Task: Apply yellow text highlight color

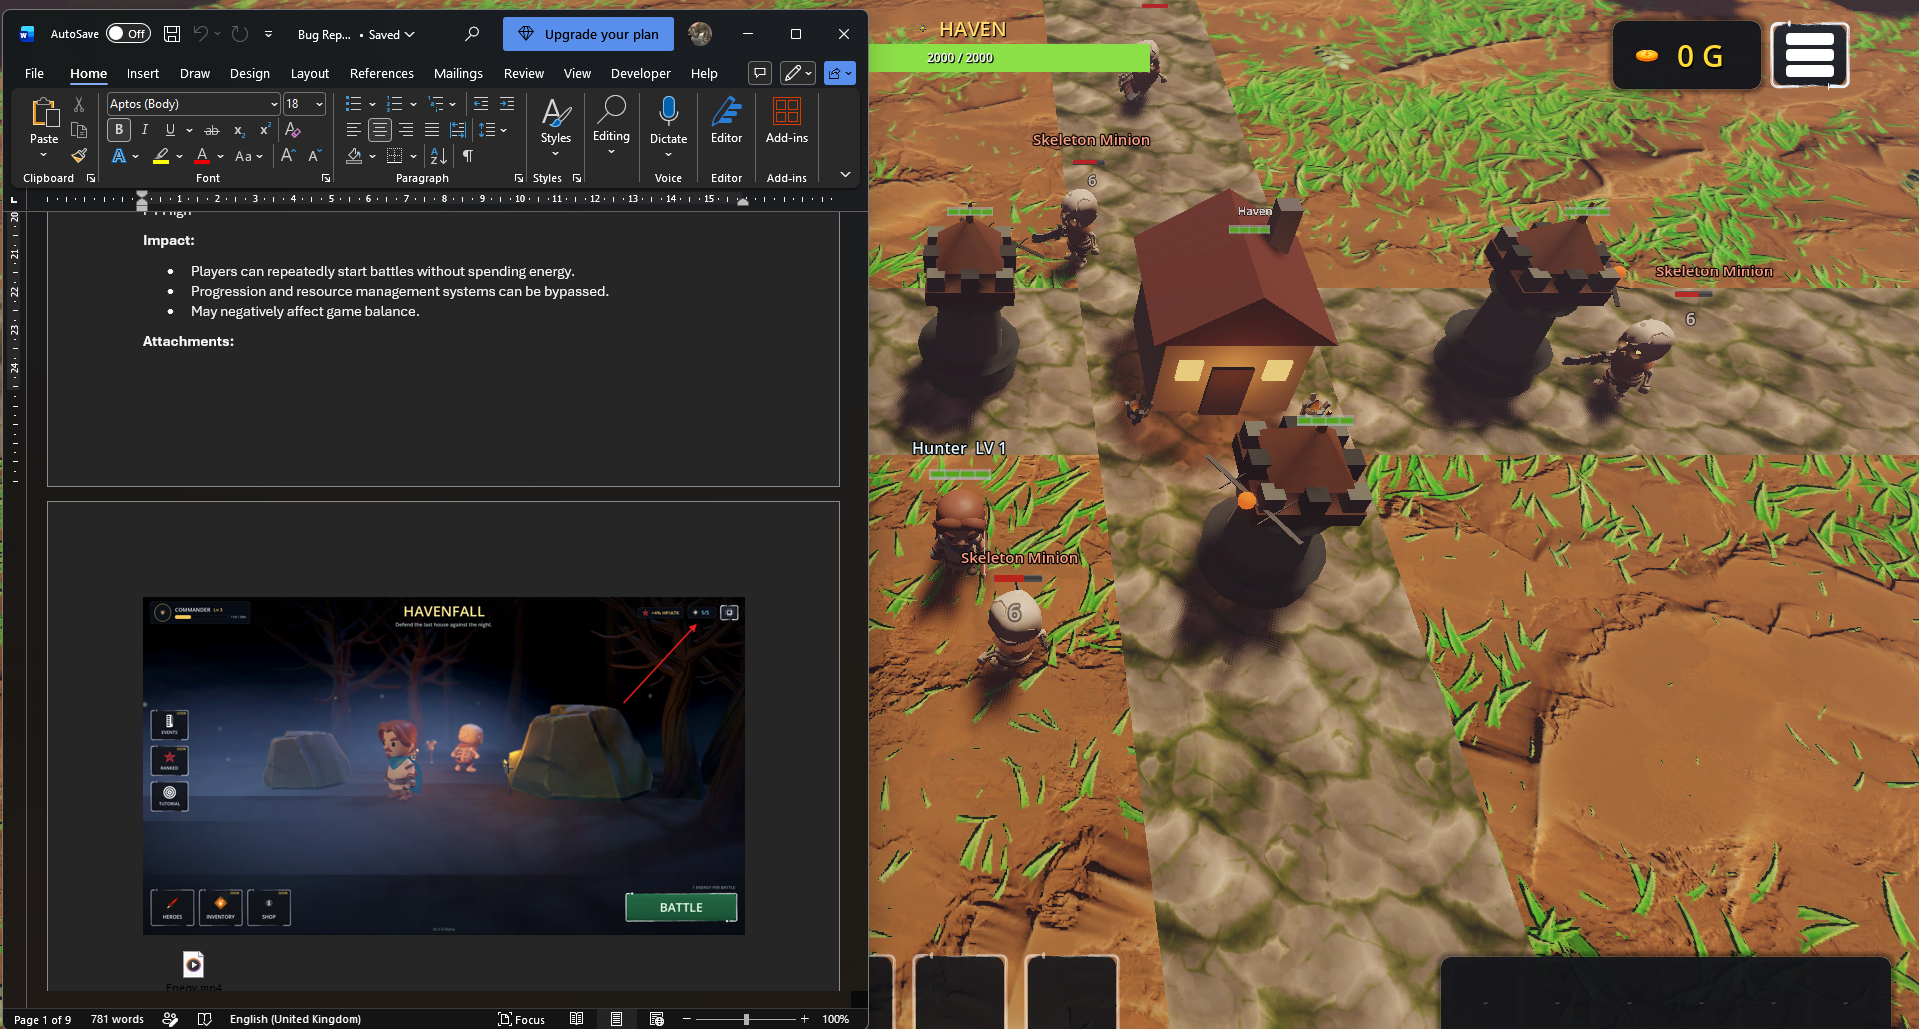Action: pyautogui.click(x=161, y=156)
